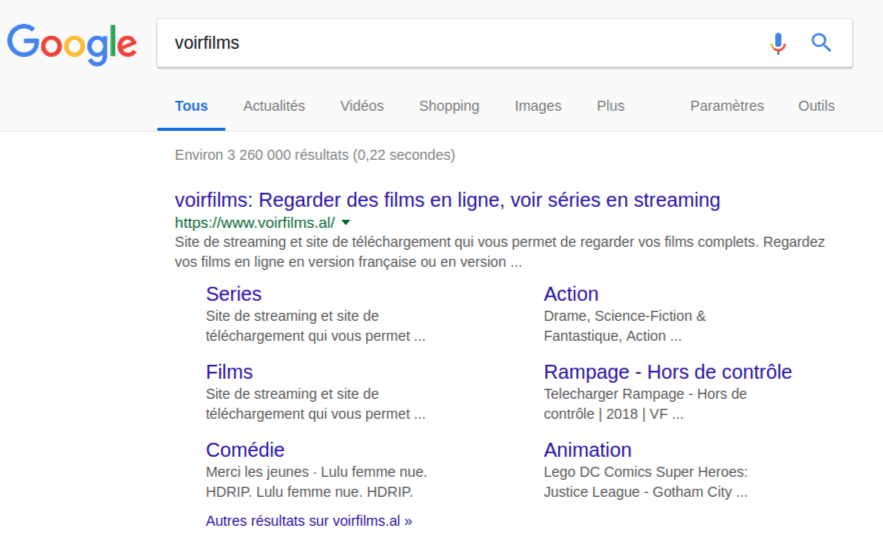Screen dimensions: 883x545
Task: Open the main voirfilms result title link
Action: [447, 200]
